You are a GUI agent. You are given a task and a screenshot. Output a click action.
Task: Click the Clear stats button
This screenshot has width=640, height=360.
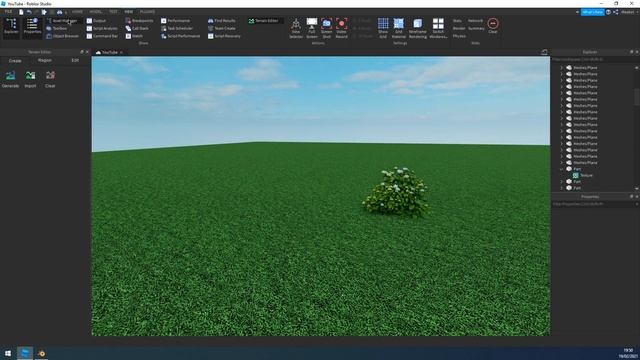click(493, 26)
